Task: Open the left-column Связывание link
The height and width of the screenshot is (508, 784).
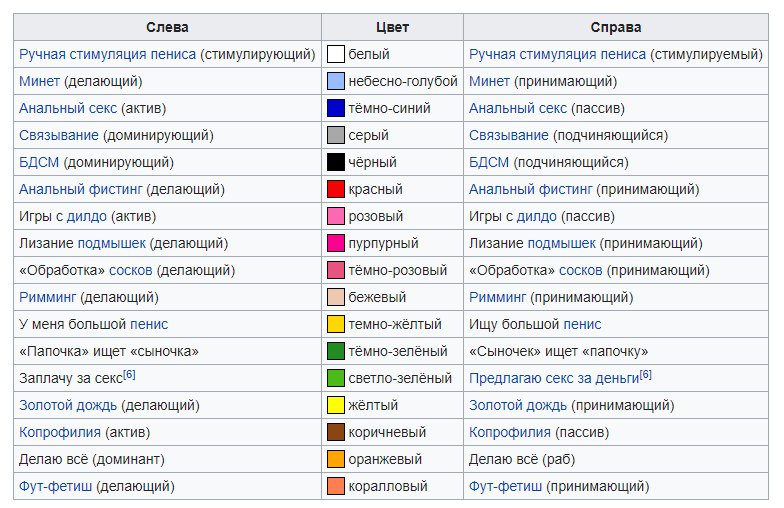Action: click(x=59, y=135)
